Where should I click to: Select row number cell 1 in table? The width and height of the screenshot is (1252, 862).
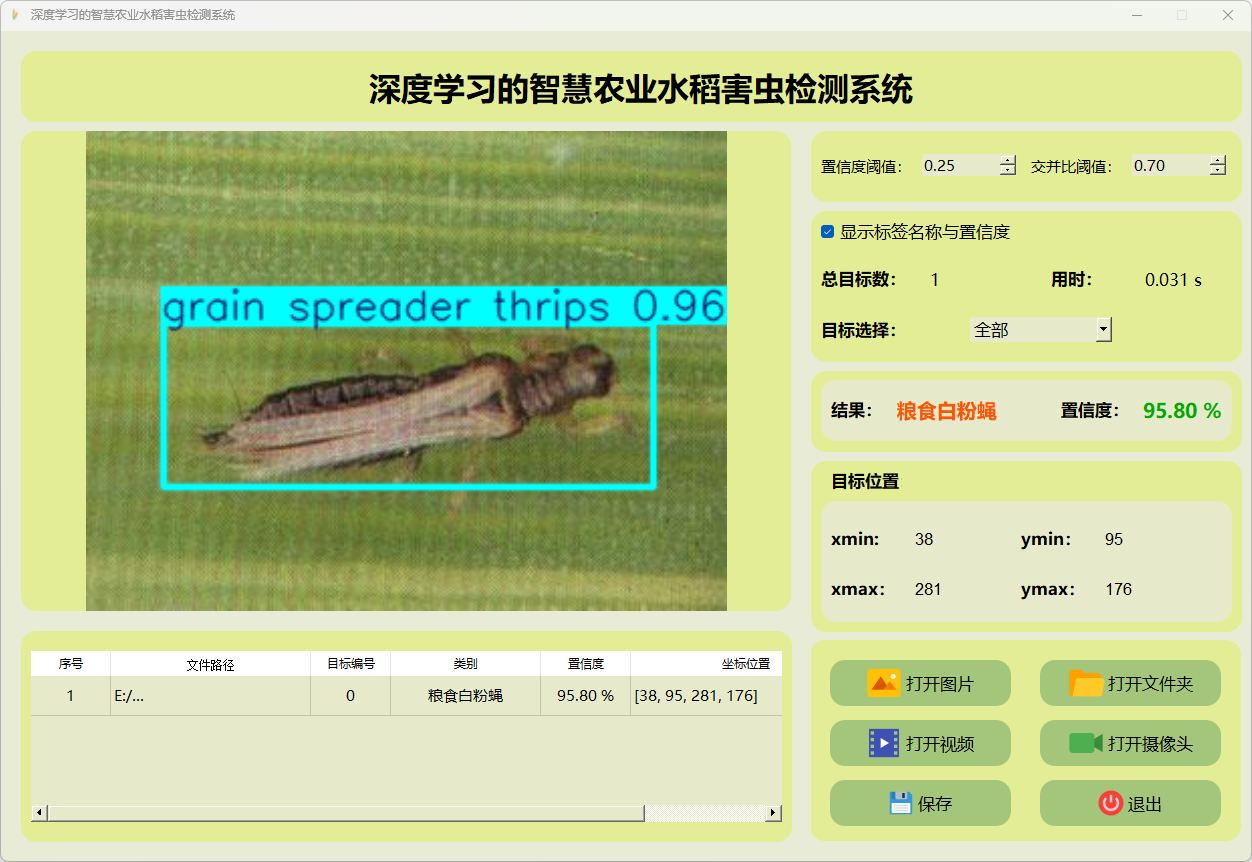coord(70,696)
